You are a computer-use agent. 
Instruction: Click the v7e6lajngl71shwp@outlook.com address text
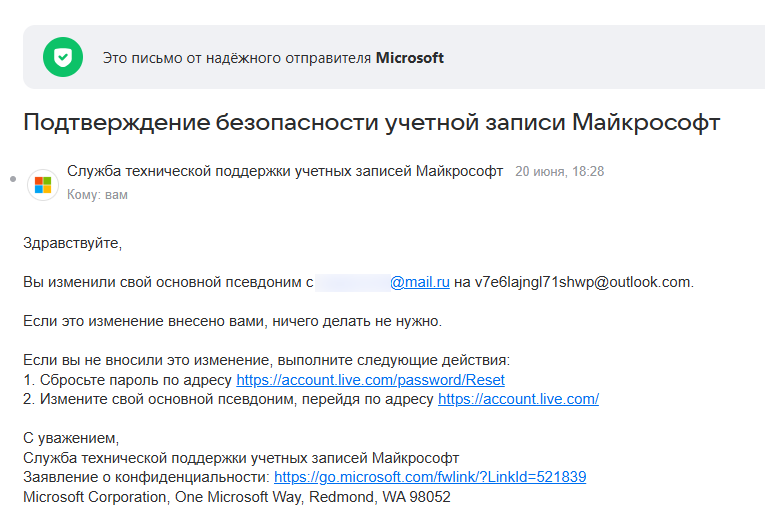(x=583, y=282)
